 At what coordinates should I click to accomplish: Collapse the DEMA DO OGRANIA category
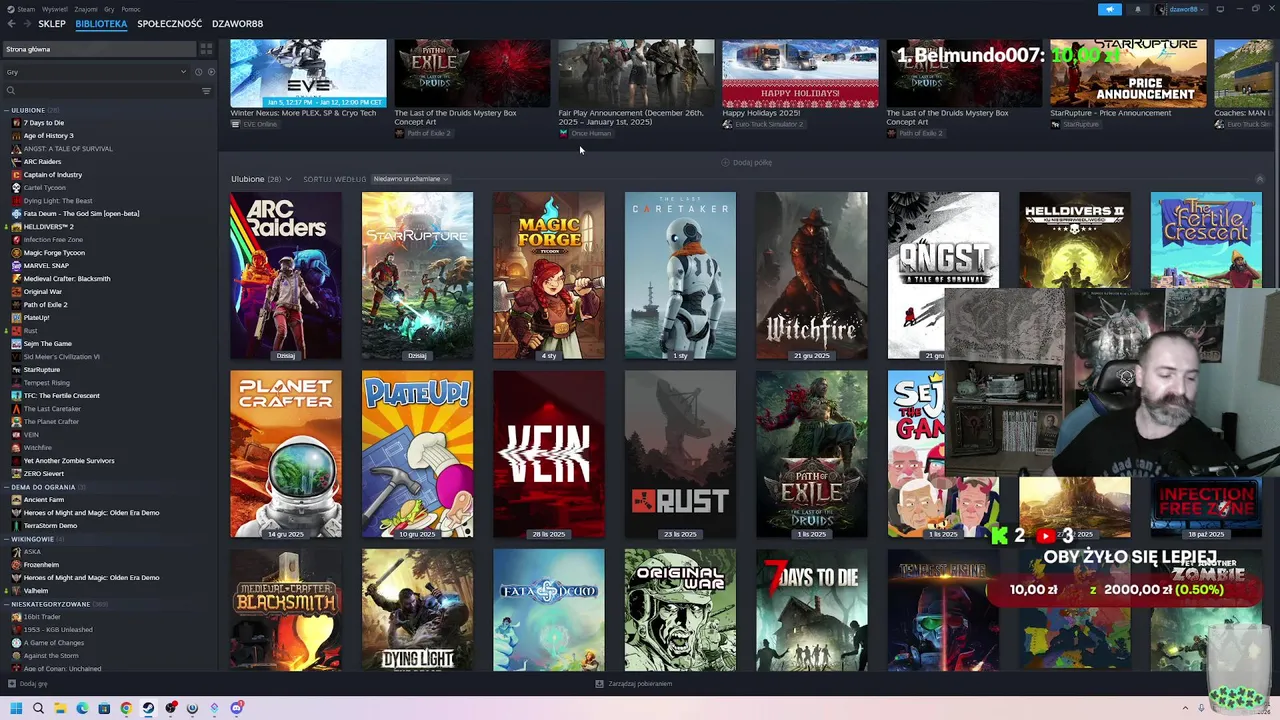pos(7,487)
